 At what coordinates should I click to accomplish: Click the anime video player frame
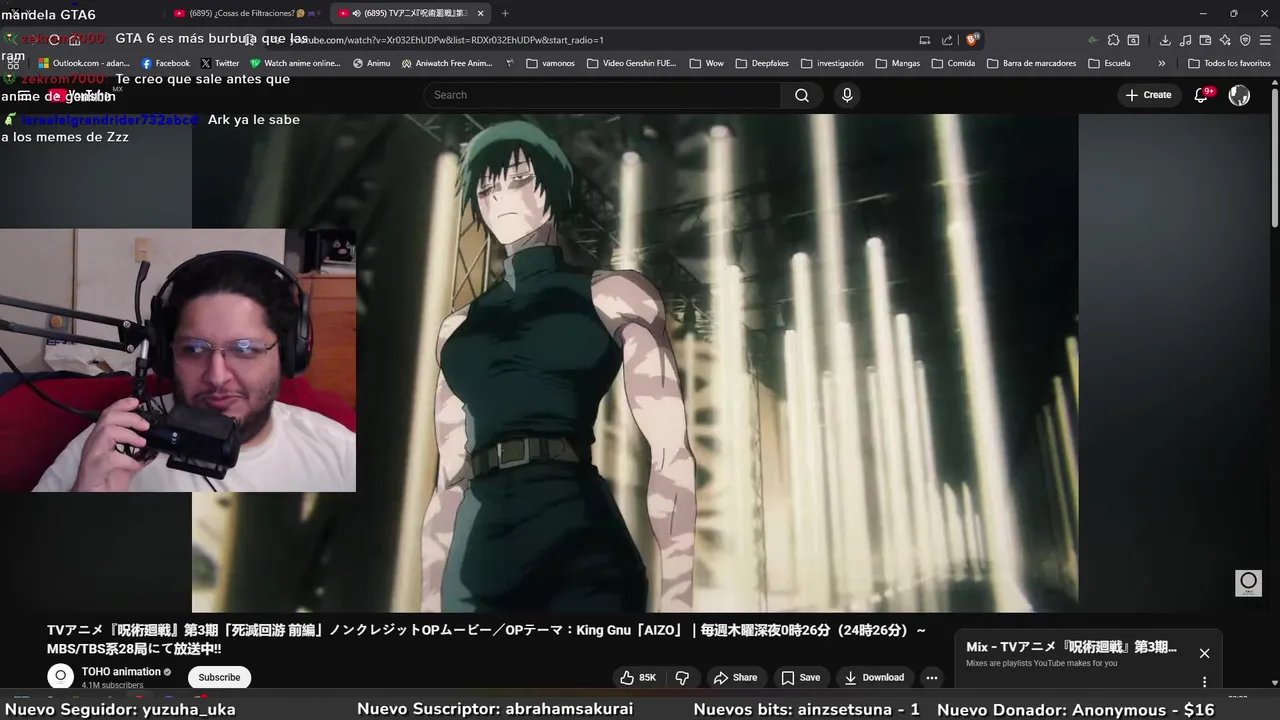[x=635, y=362]
